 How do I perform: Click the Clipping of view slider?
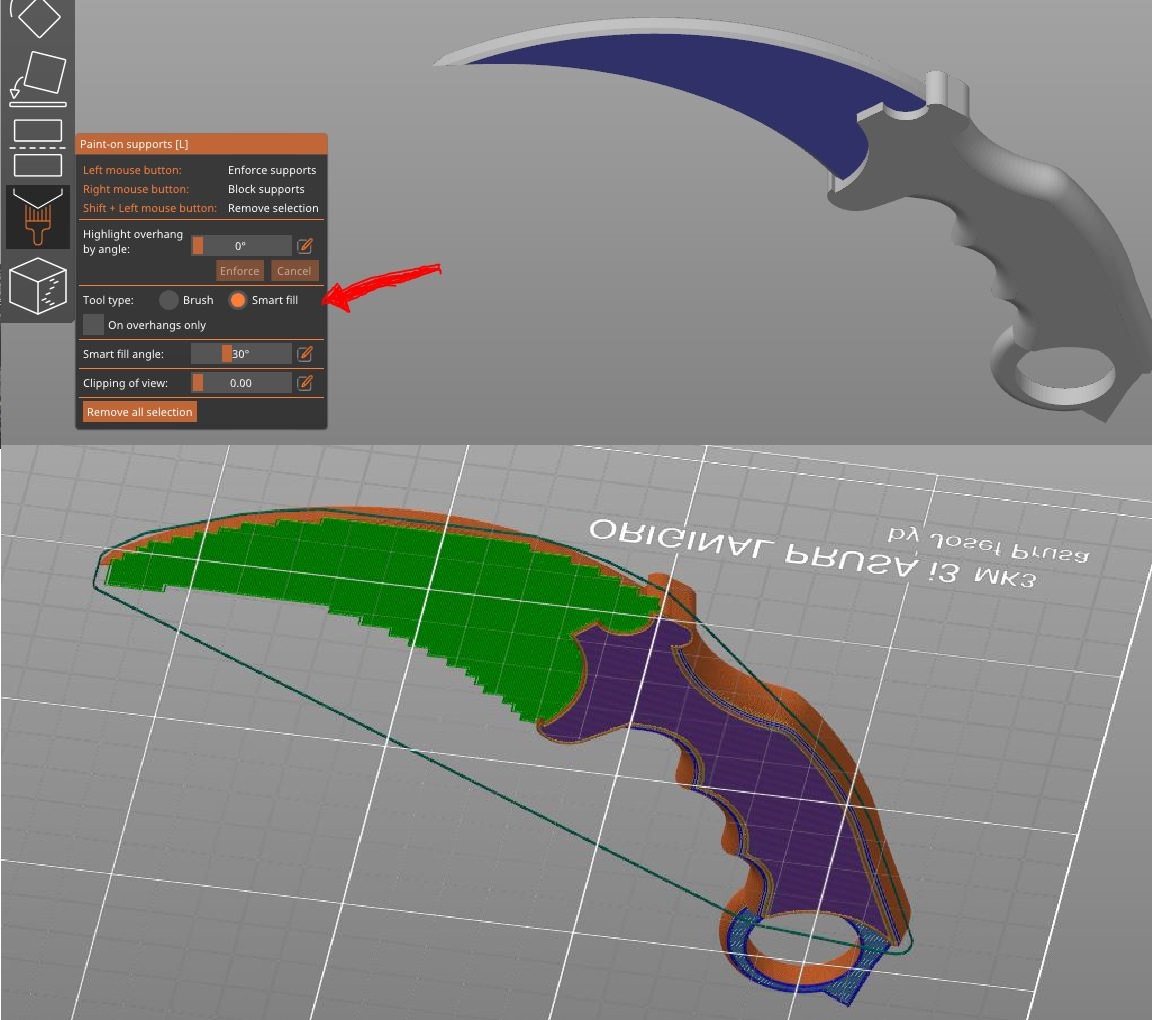(x=241, y=383)
